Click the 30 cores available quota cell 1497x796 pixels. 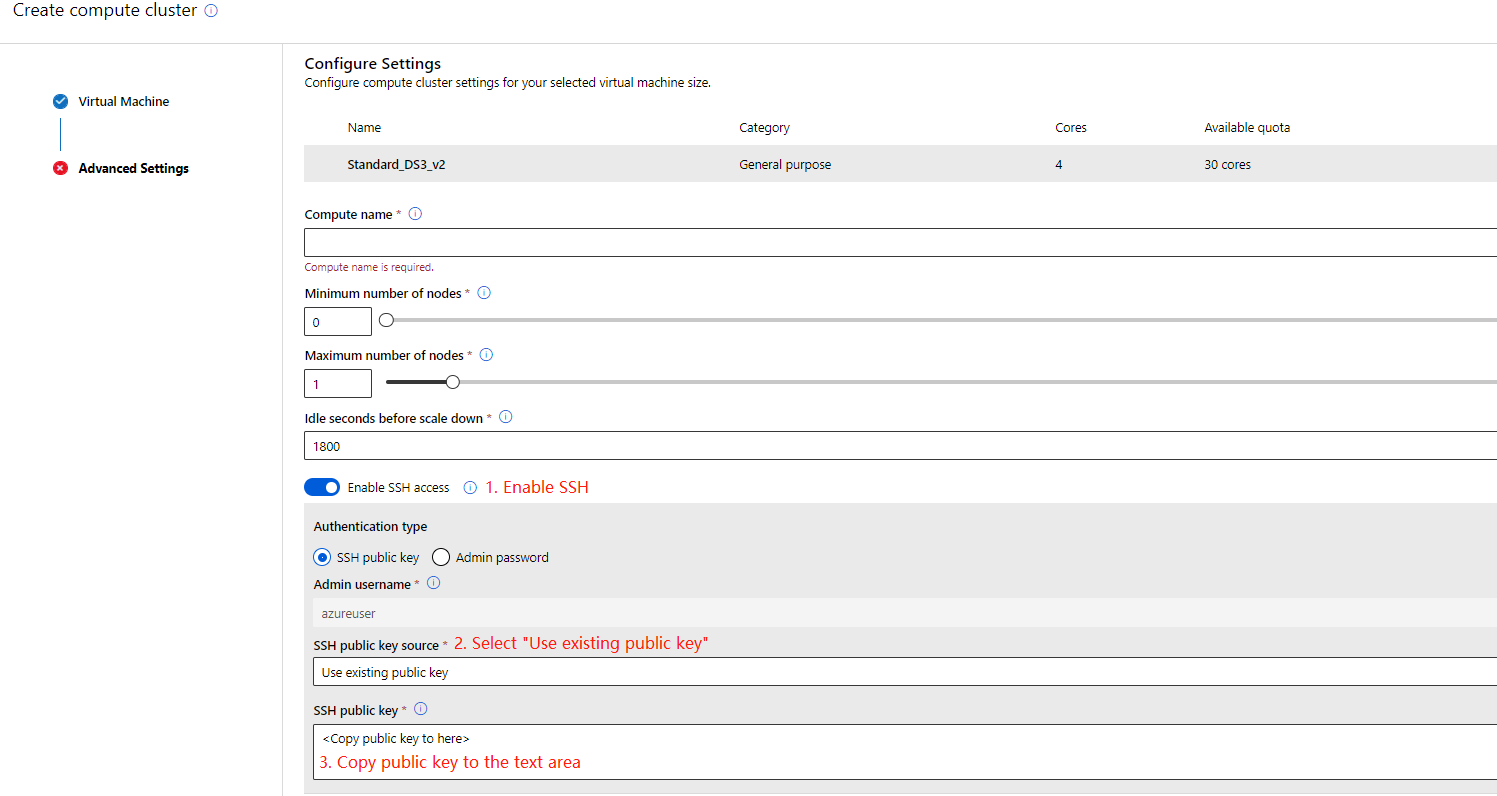1227,165
